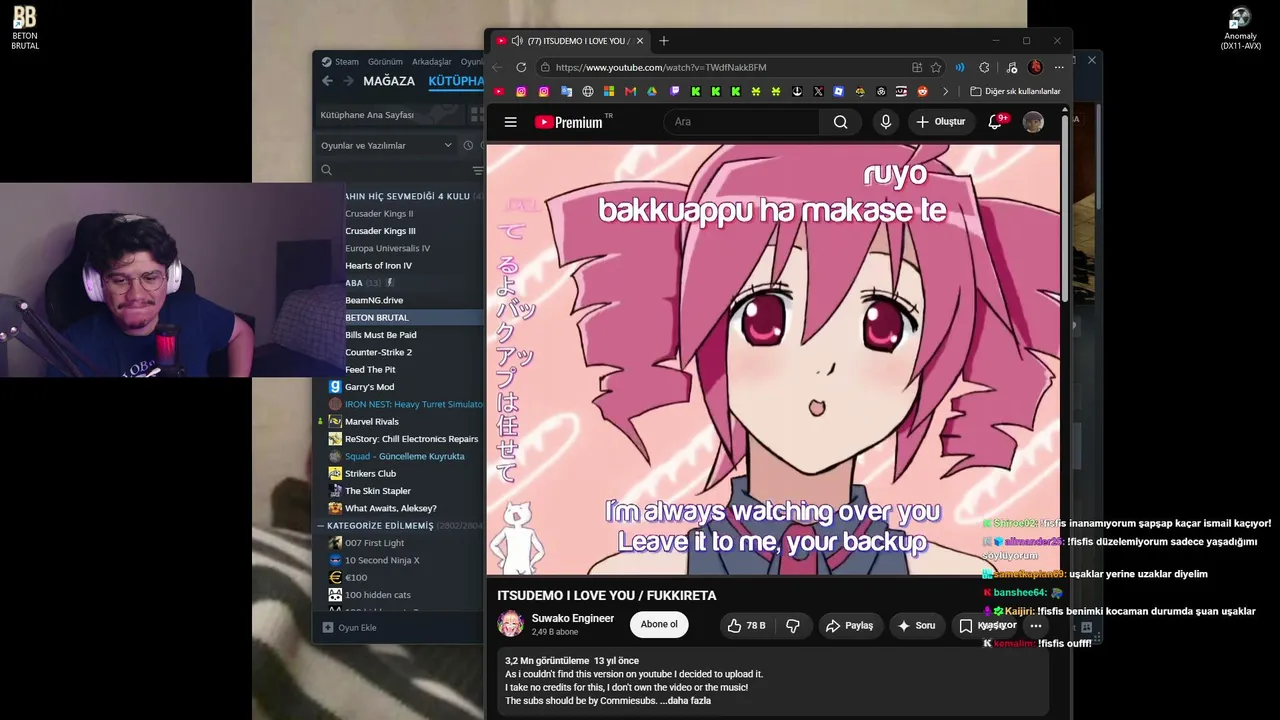The width and height of the screenshot is (1280, 720).
Task: Open the Google Translate bookmark icon
Action: pyautogui.click(x=566, y=91)
